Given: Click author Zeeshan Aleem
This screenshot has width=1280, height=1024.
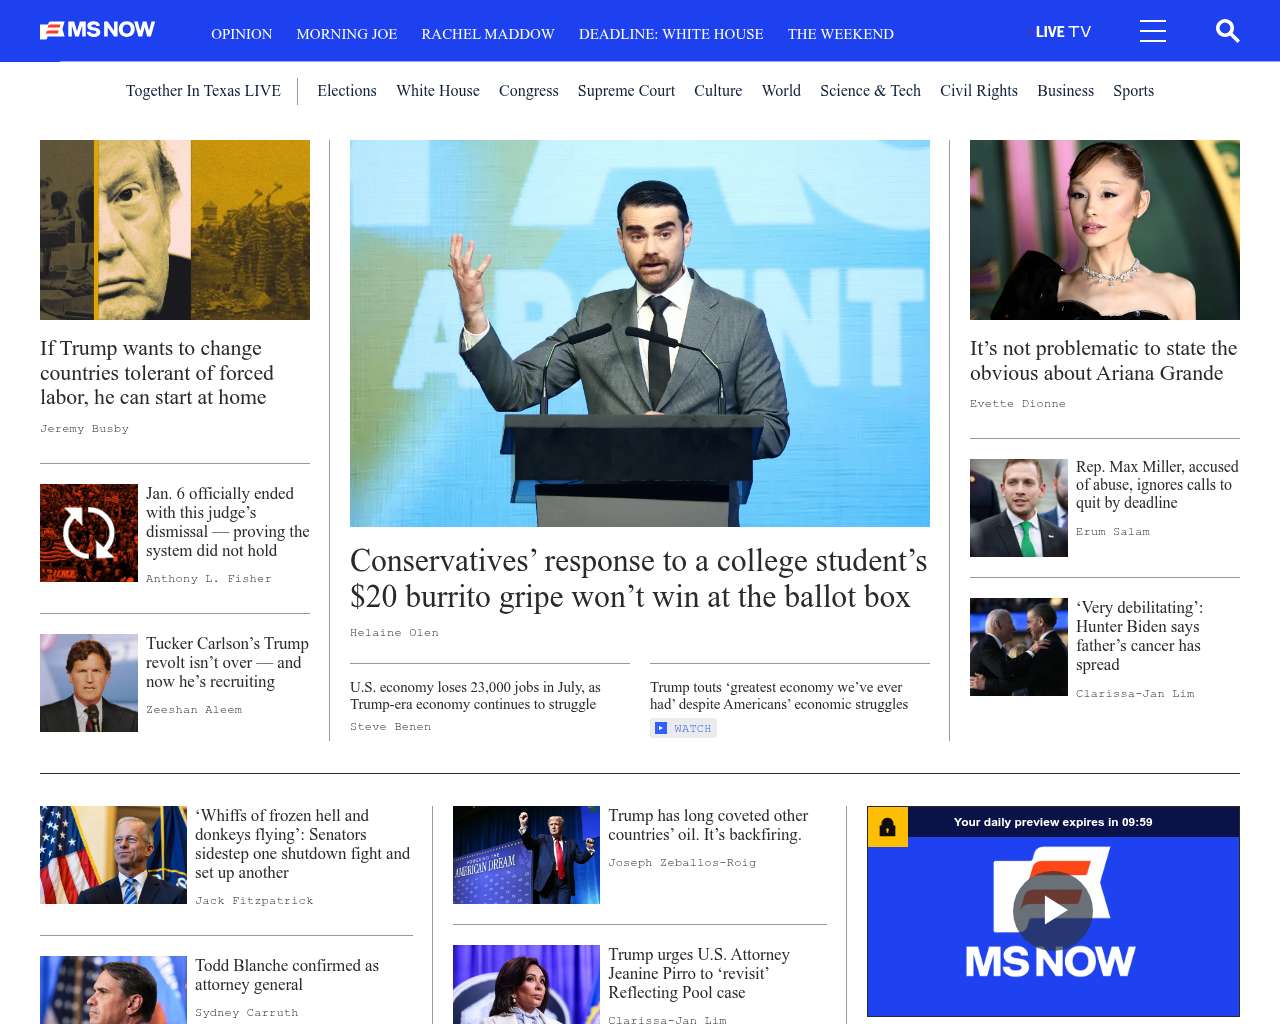Looking at the screenshot, I should click(194, 710).
